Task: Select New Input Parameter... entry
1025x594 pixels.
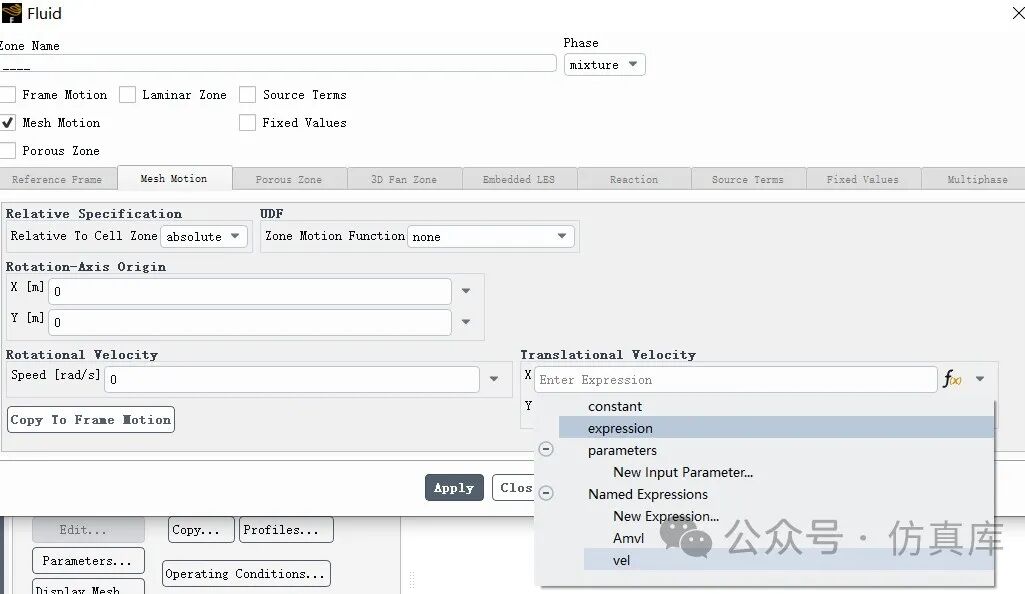Action: (683, 472)
